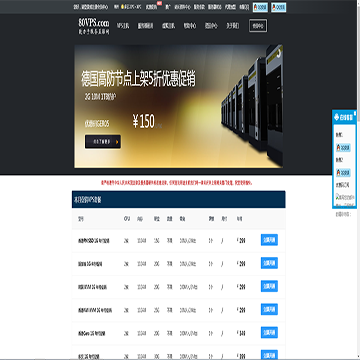Click the server rack banner image
This screenshot has width=360, height=360.
pos(252,107)
